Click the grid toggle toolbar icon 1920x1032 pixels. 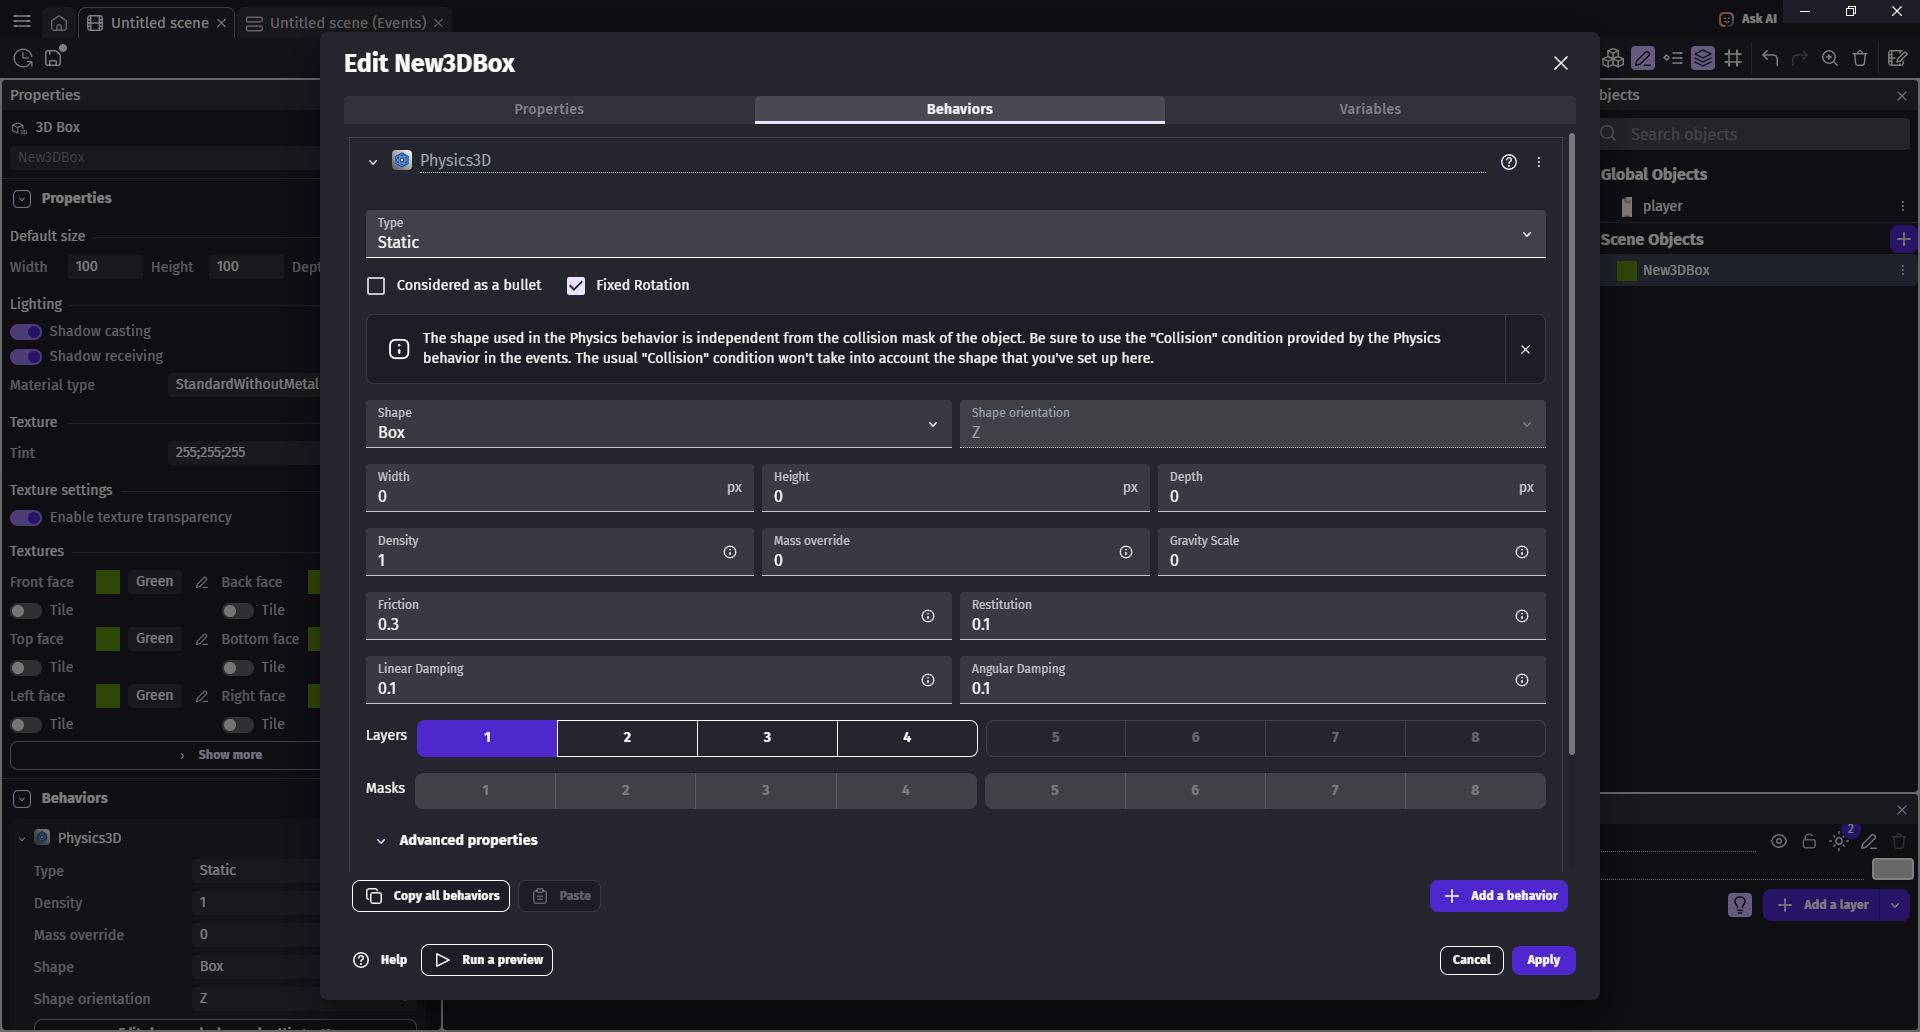[1733, 58]
